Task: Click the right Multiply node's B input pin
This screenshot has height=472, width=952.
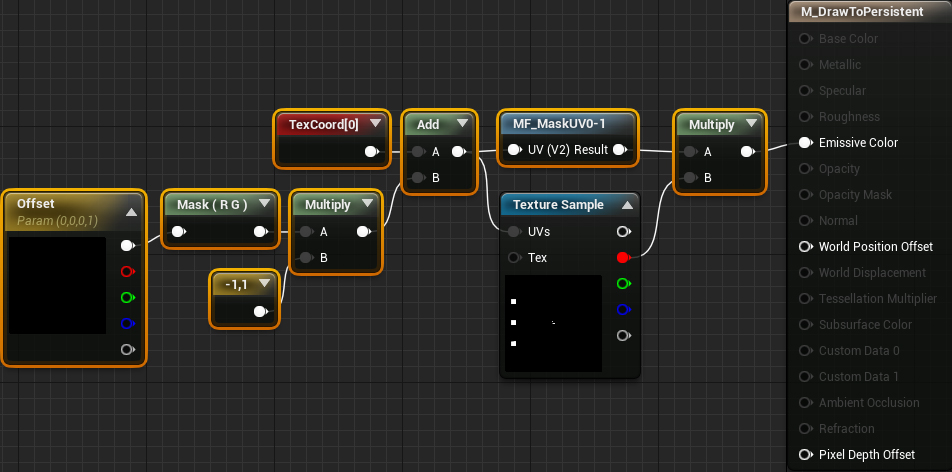Action: 690,178
